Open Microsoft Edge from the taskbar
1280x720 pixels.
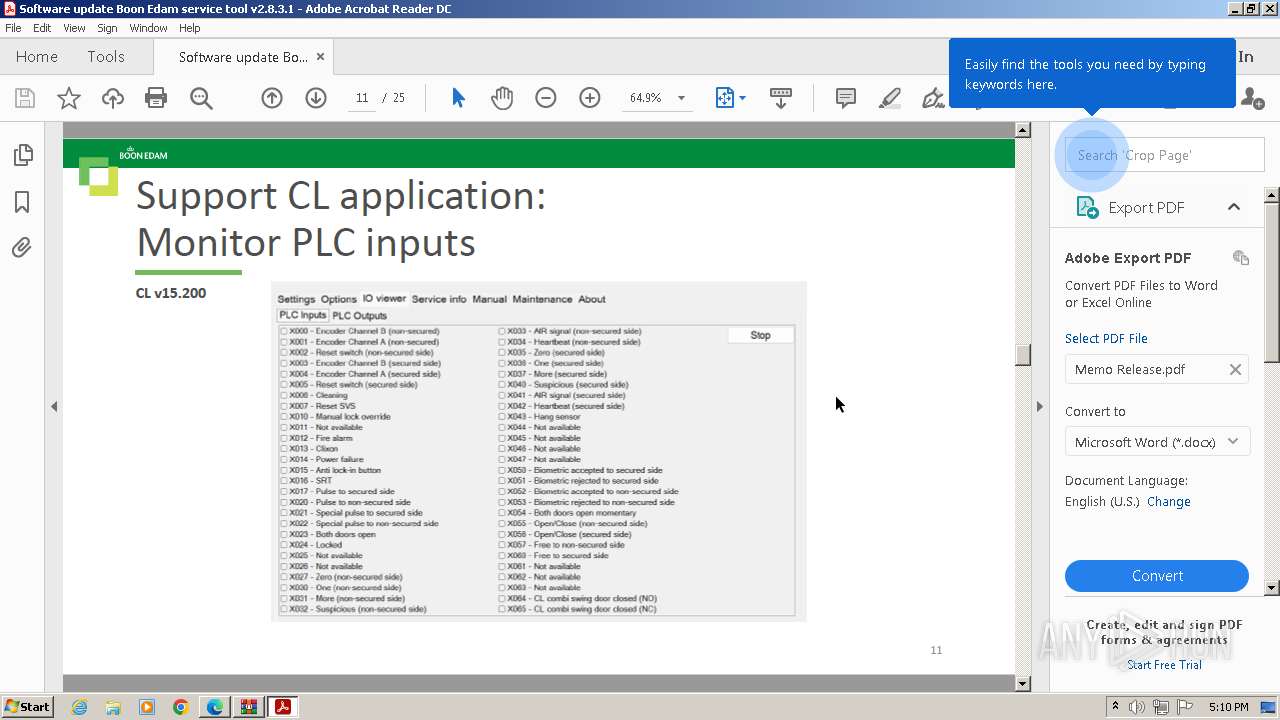click(x=214, y=707)
